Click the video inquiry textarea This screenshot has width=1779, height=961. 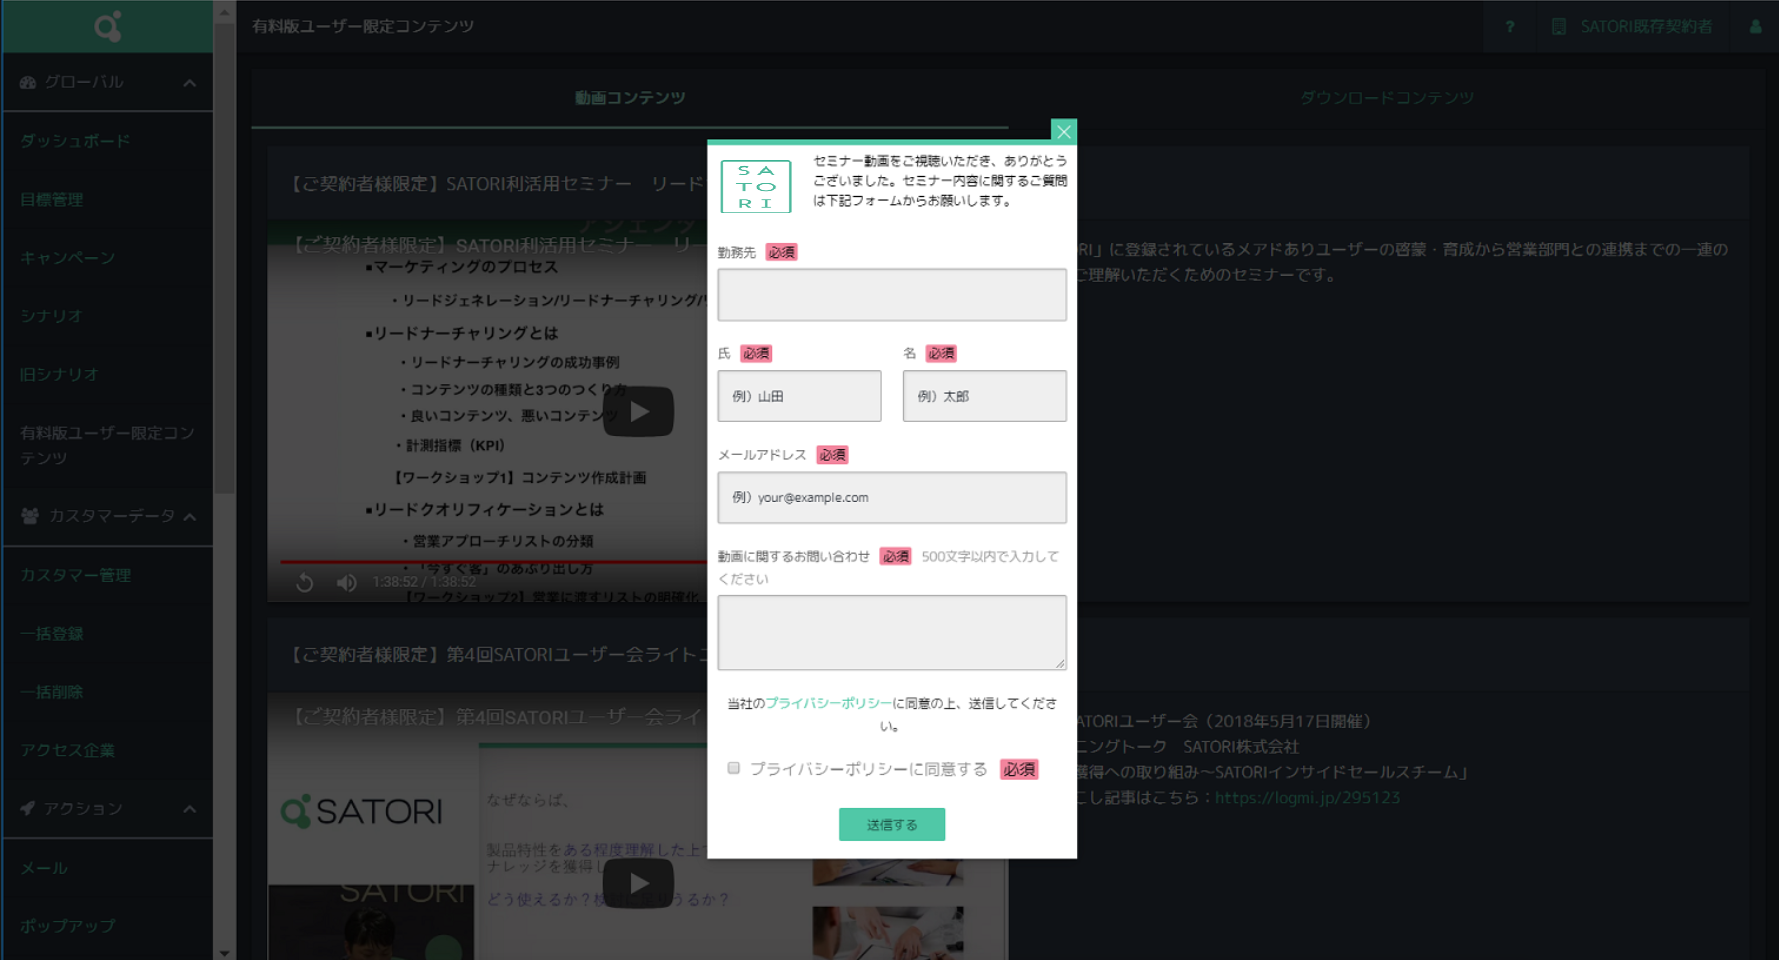[892, 633]
